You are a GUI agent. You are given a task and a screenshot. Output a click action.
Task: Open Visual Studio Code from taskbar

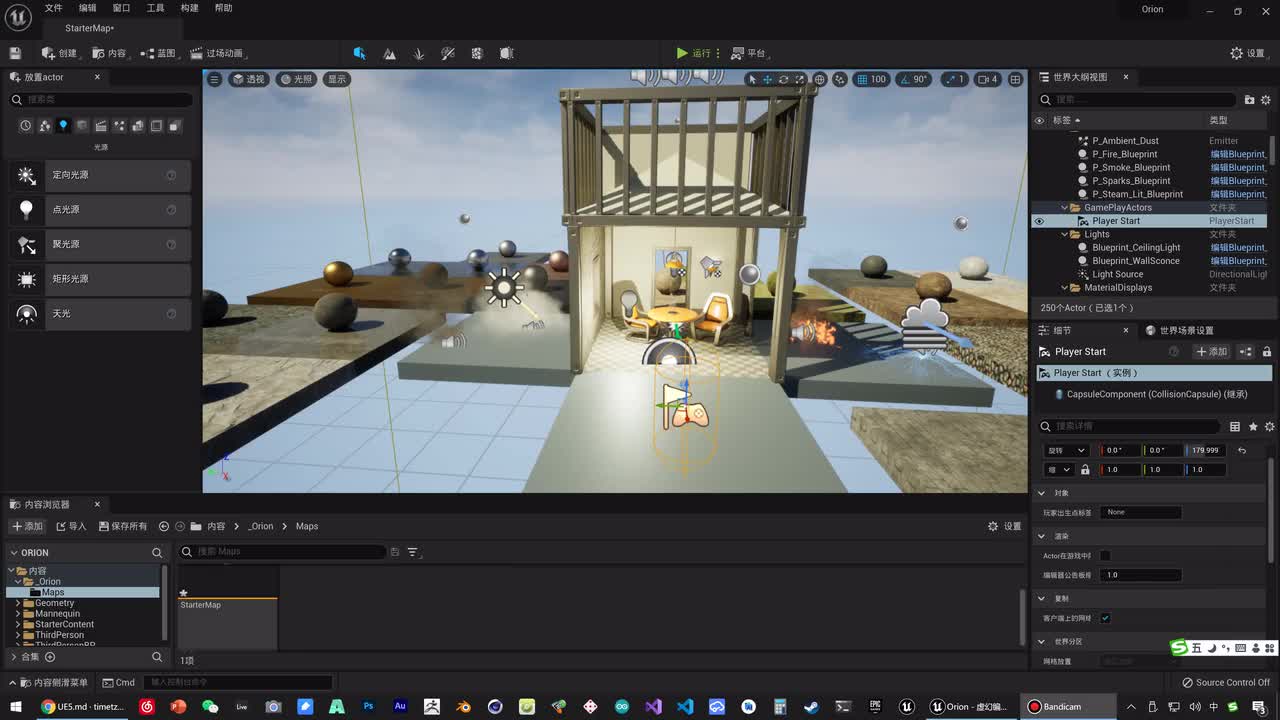[685, 707]
